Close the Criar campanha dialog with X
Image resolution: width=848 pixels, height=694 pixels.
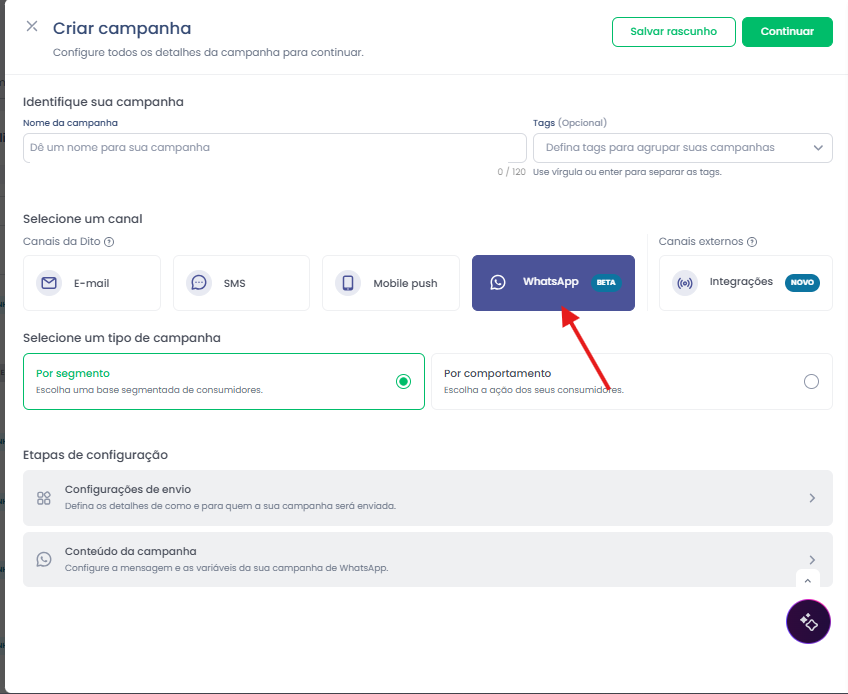tap(32, 26)
